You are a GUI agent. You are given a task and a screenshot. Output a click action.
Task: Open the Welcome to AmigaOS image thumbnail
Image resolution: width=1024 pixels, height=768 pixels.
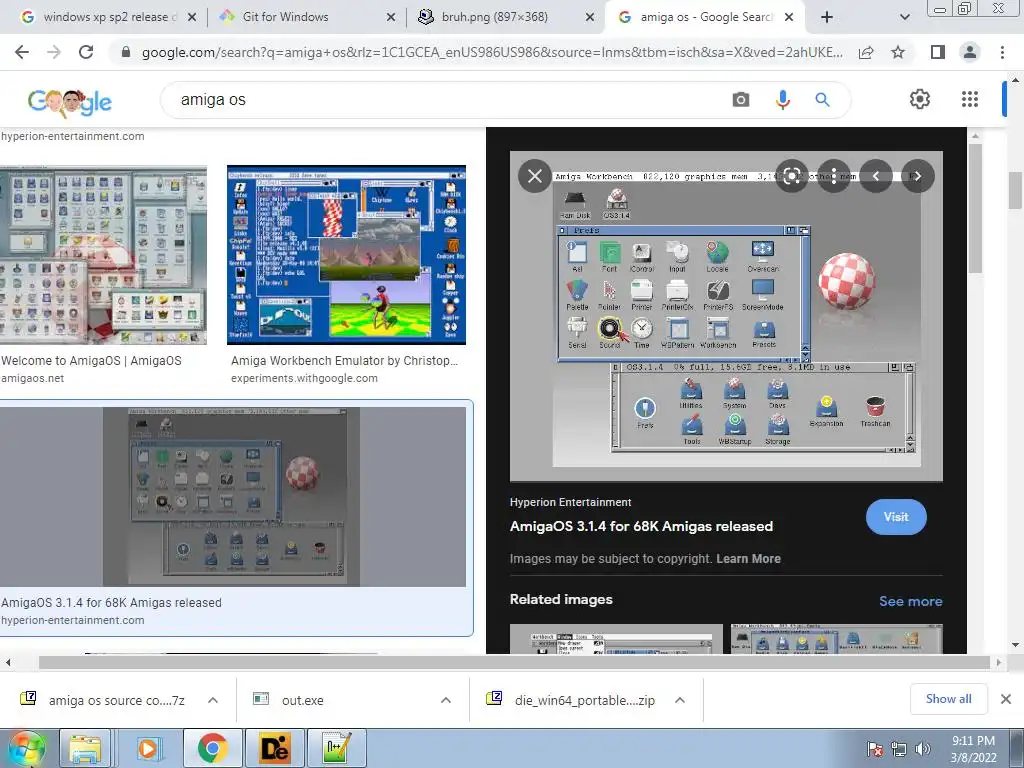tap(103, 255)
